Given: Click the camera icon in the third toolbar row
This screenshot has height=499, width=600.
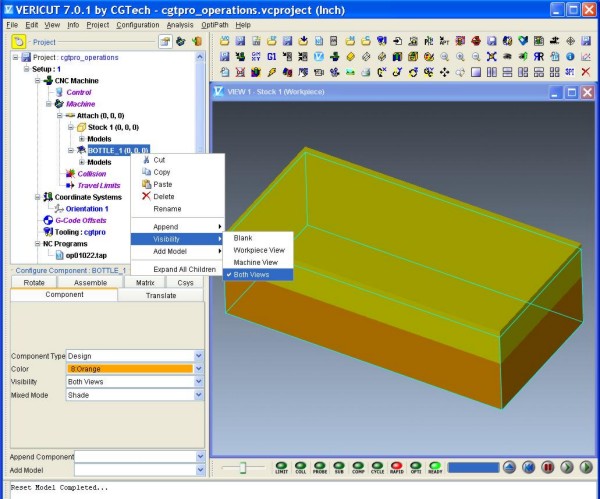Looking at the screenshot, I should click(319, 72).
